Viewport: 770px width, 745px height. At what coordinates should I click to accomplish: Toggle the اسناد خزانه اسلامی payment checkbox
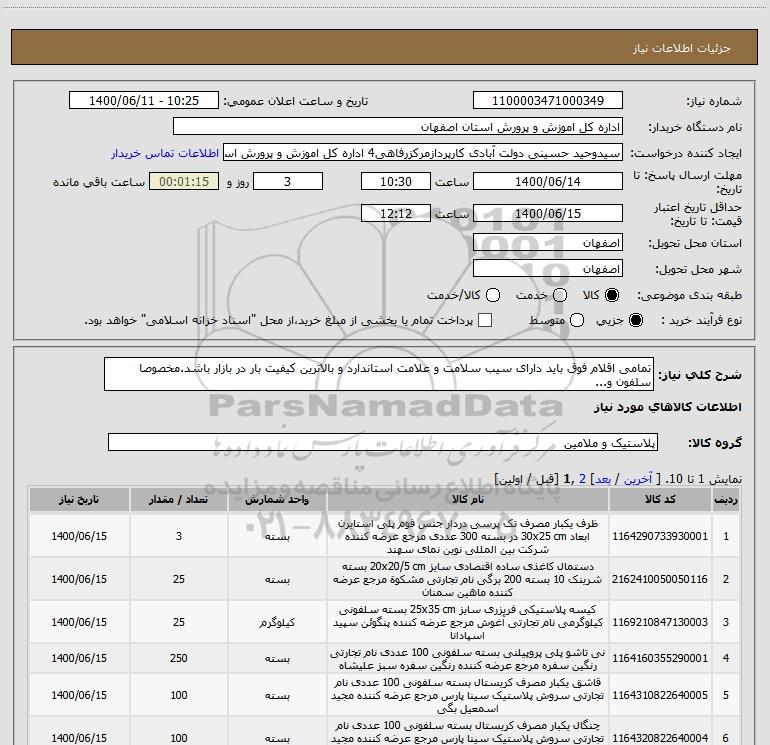tap(485, 320)
